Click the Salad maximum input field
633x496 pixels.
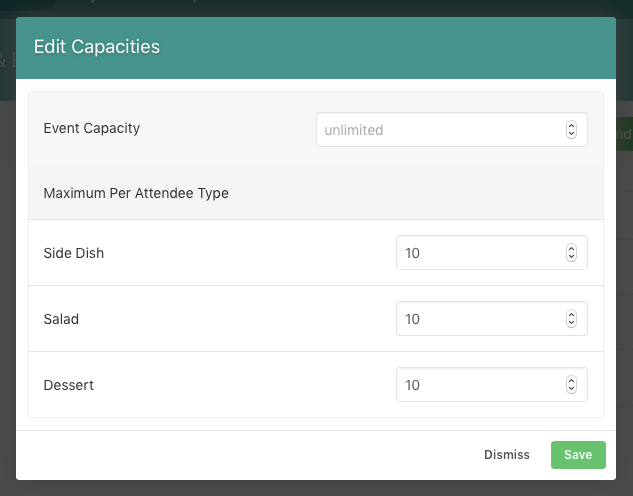(x=491, y=318)
